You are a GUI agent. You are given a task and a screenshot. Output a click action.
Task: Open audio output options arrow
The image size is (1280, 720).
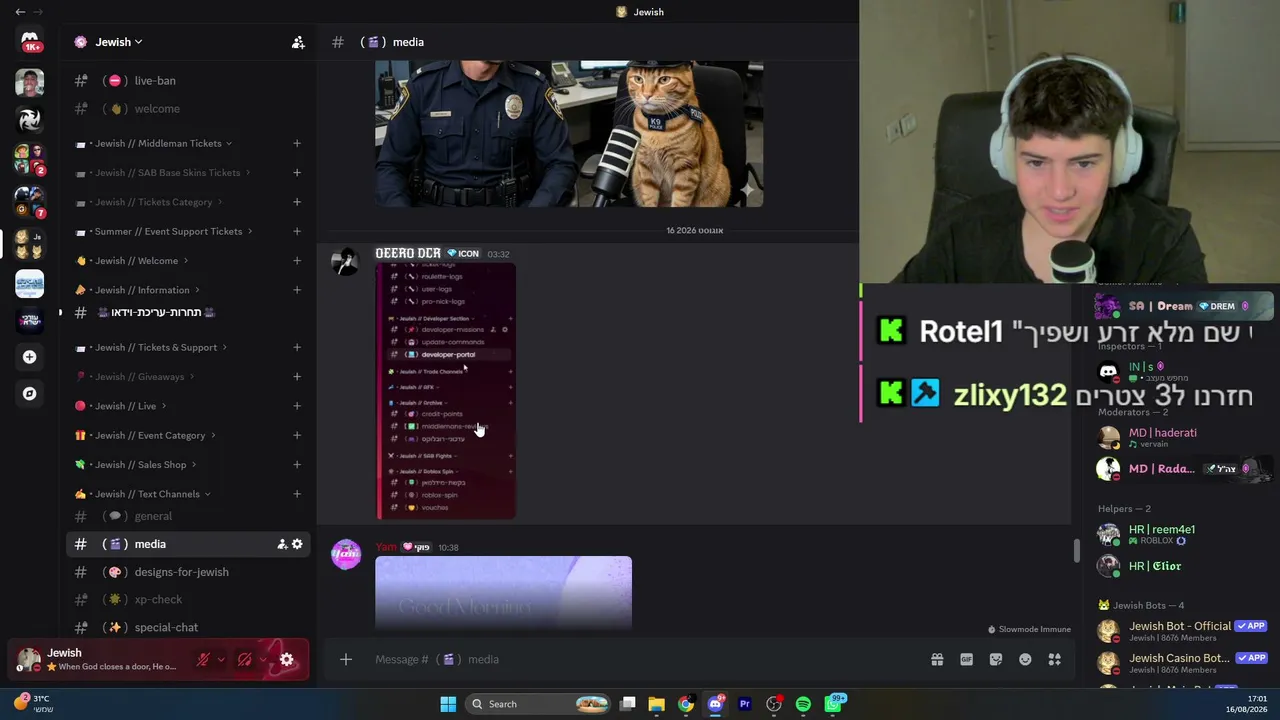coord(263,660)
